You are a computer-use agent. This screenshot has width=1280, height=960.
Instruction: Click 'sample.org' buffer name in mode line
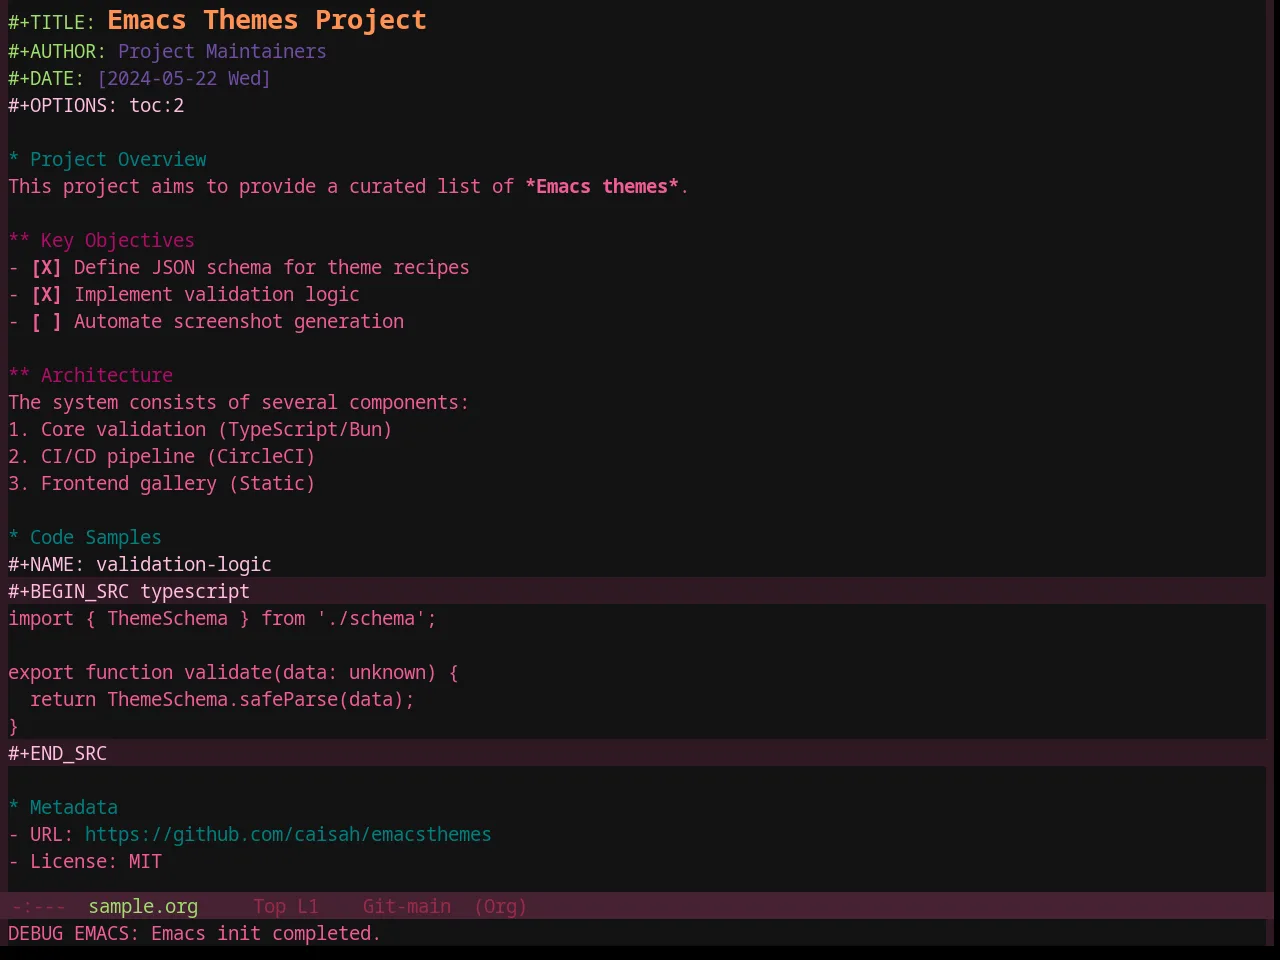[x=143, y=907]
